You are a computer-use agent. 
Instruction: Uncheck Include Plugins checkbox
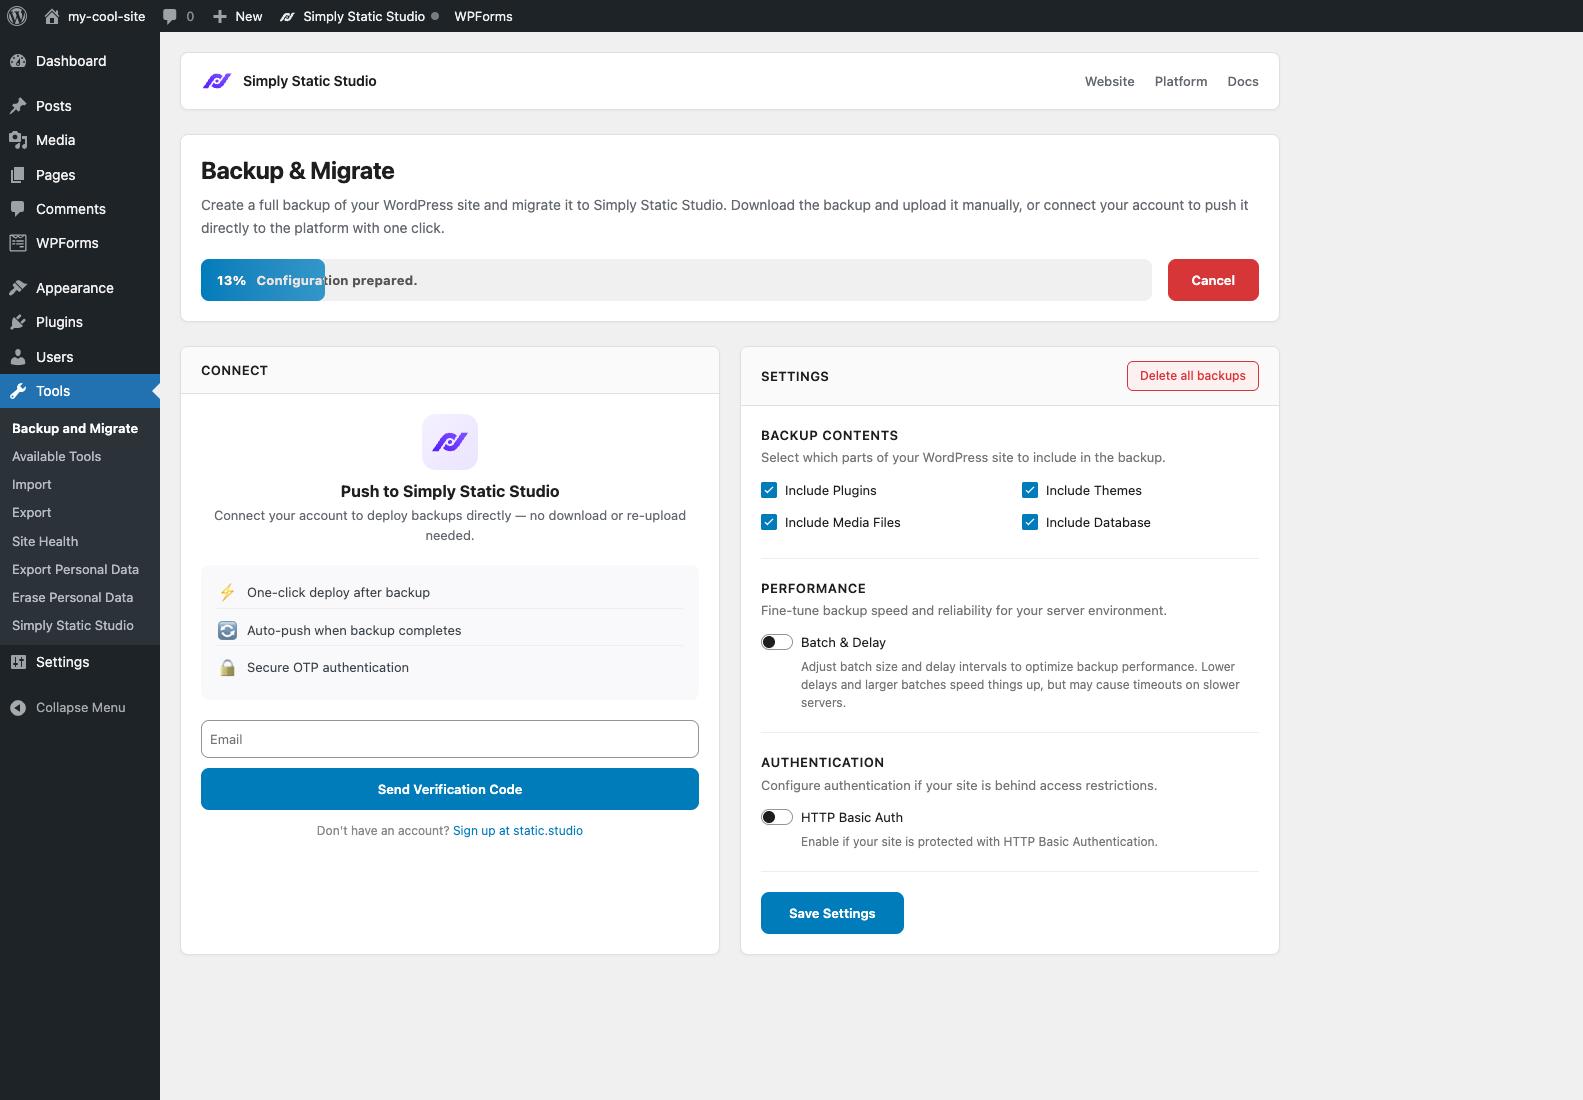click(769, 490)
